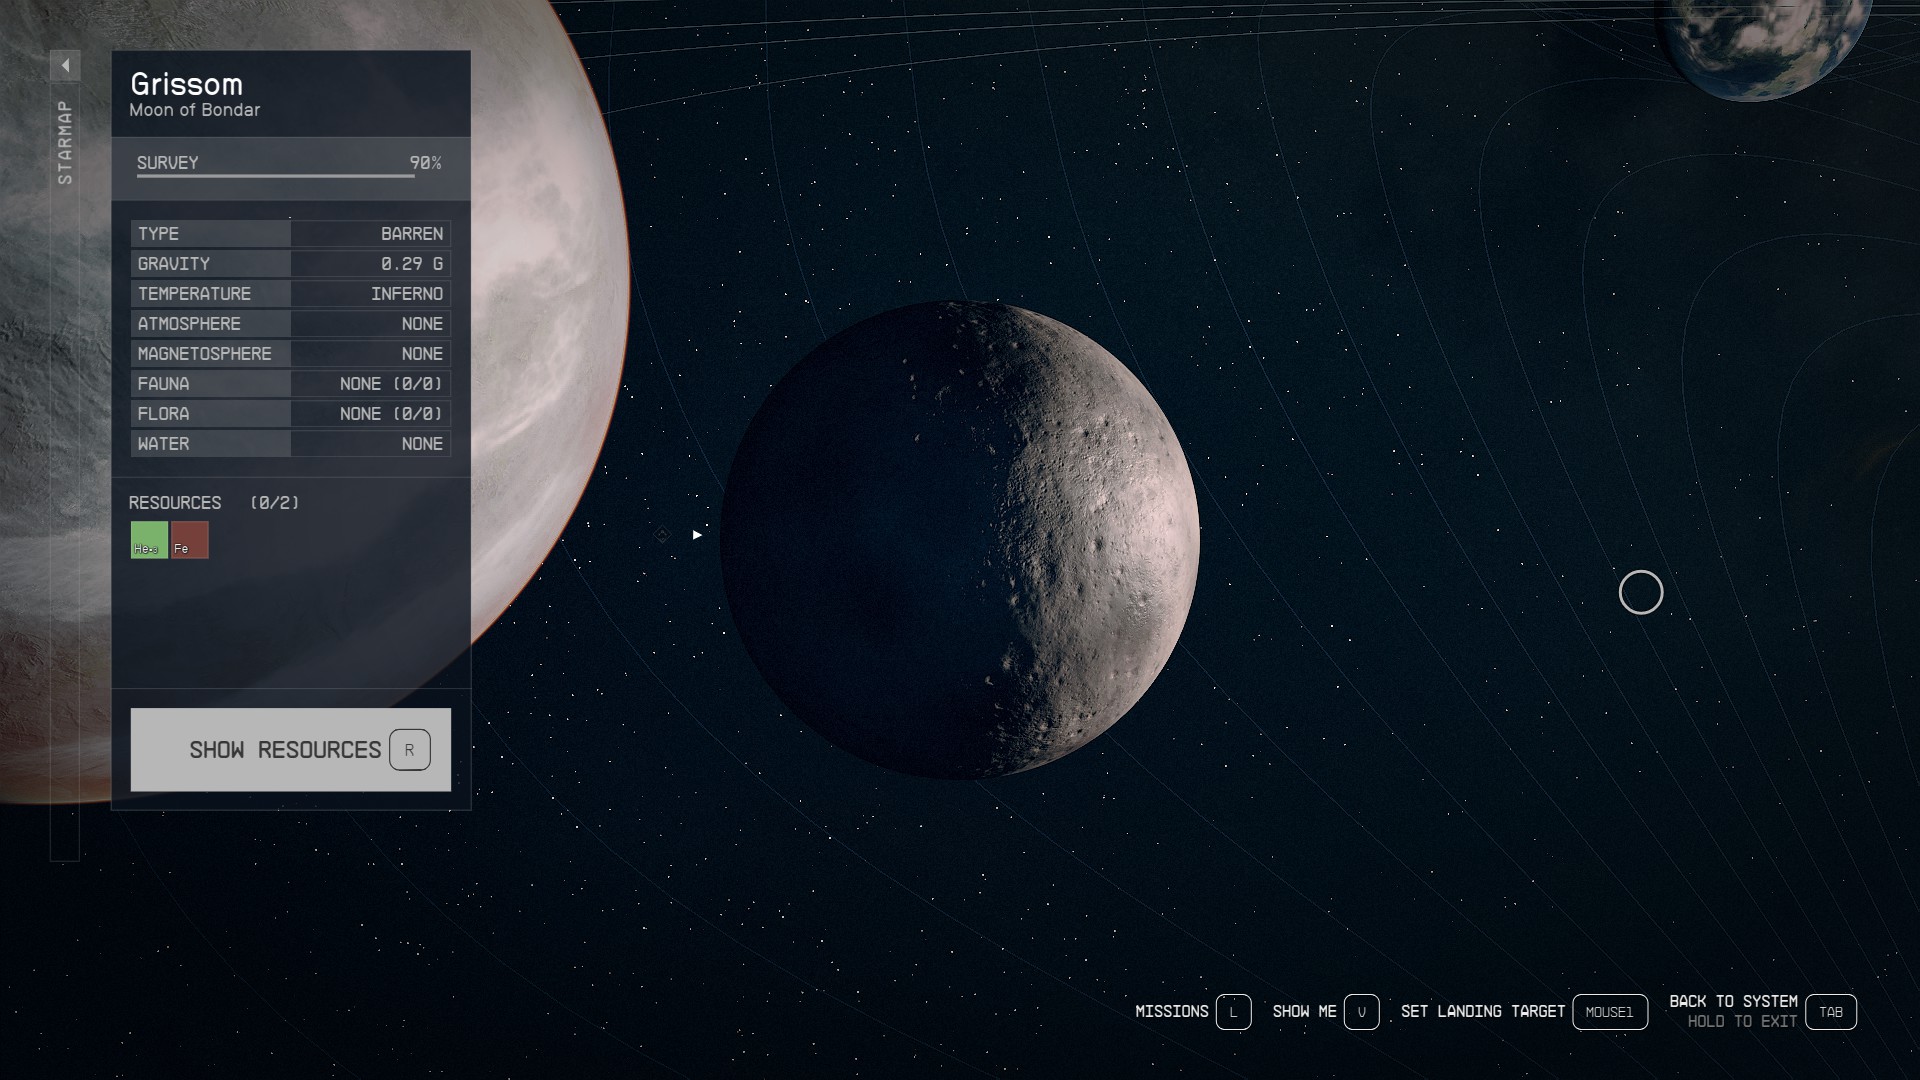This screenshot has height=1080, width=1920.
Task: Click the GRAVITY row label
Action: [174, 264]
